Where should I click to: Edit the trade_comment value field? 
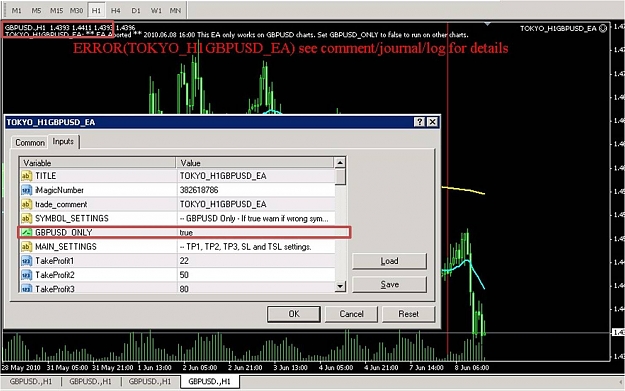tap(256, 204)
